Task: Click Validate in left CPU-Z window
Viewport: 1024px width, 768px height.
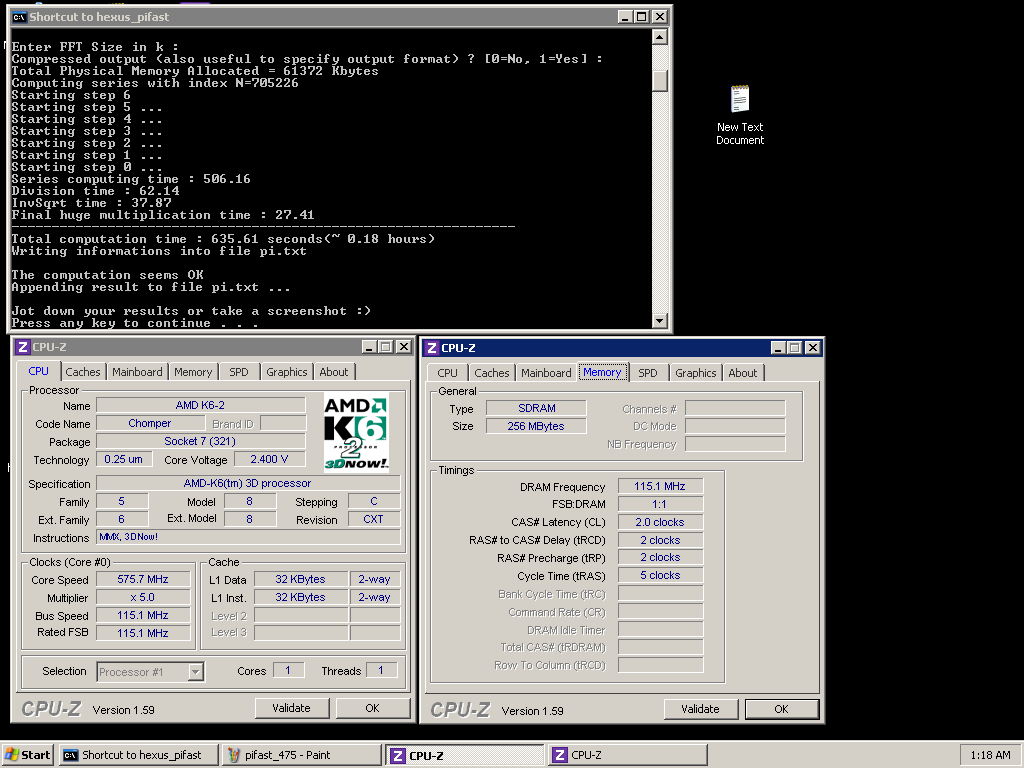Action: (291, 708)
